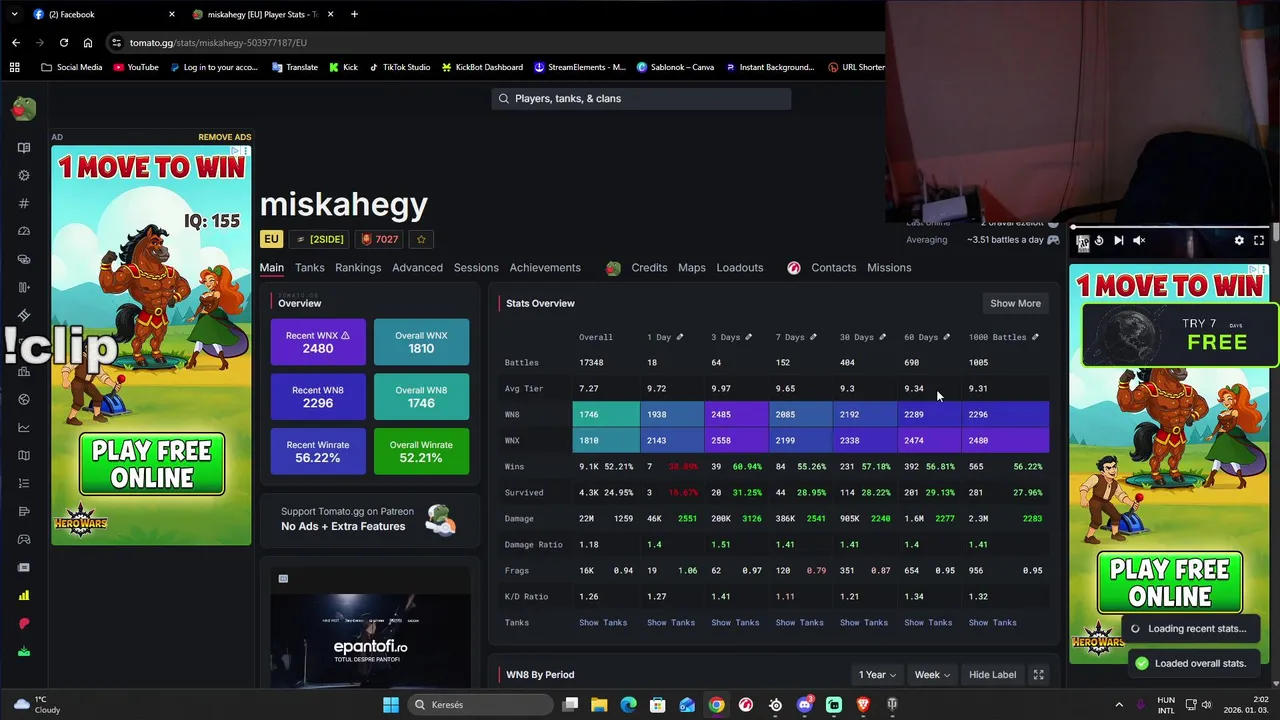Open the YouTube bookmark
1280x720 pixels.
[x=136, y=67]
